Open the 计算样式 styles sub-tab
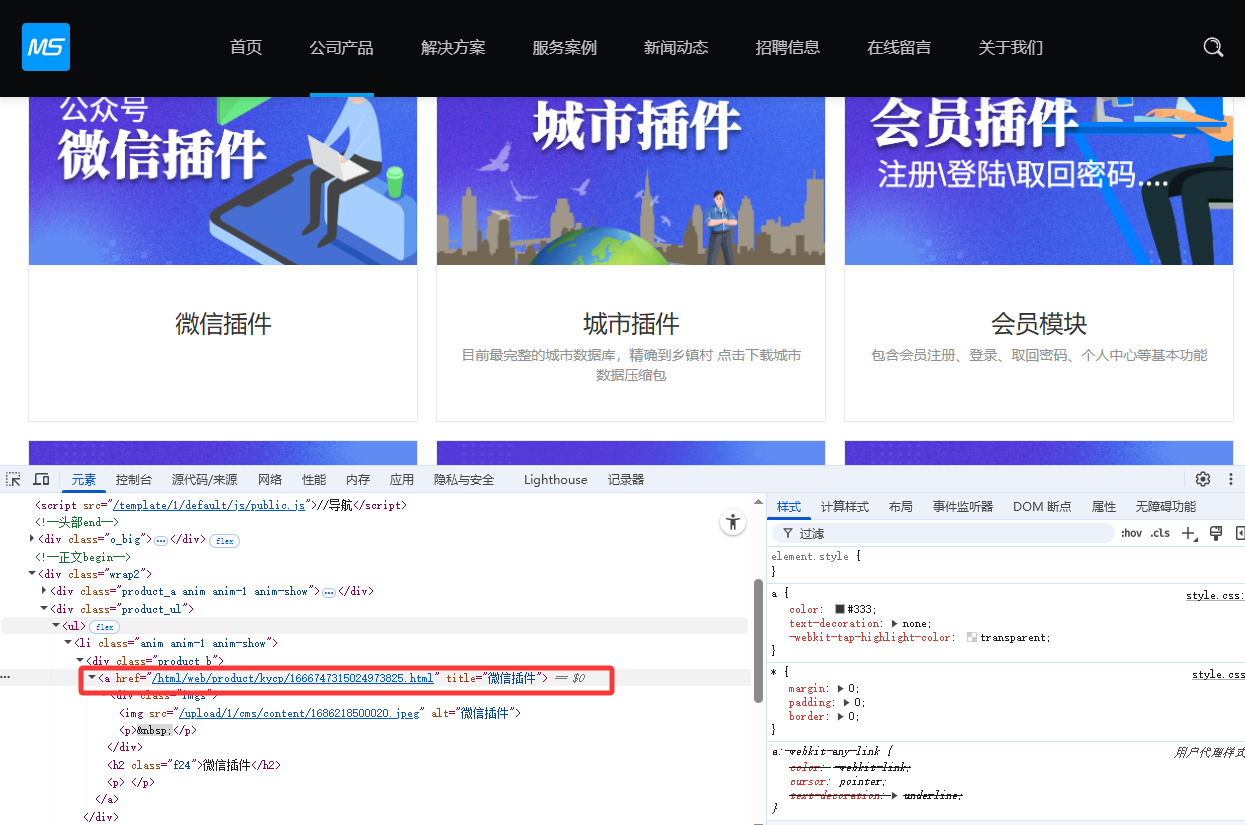Image resolution: width=1245 pixels, height=825 pixels. click(x=844, y=507)
